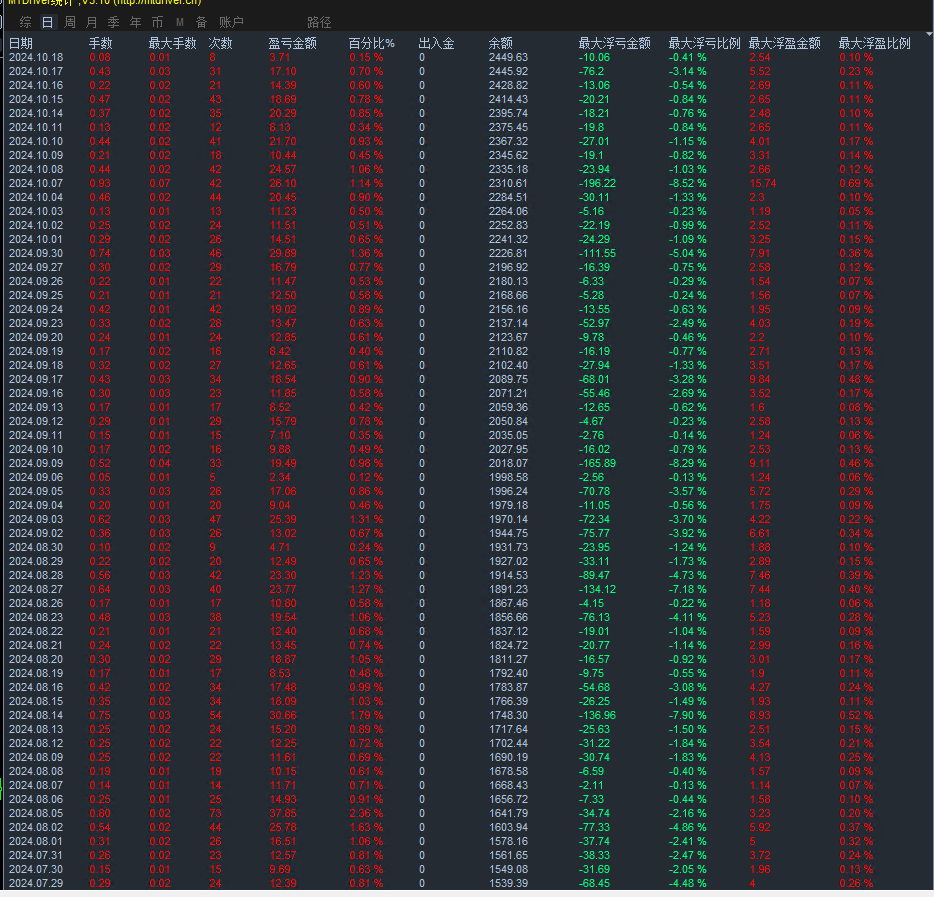Click the 出入金 column header

click(436, 43)
